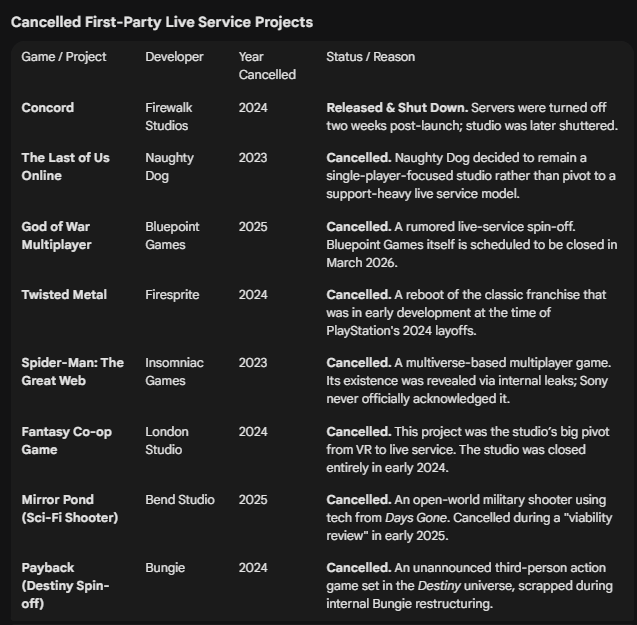Click the 'Fantasy Co-op Game' entry

(x=68, y=440)
